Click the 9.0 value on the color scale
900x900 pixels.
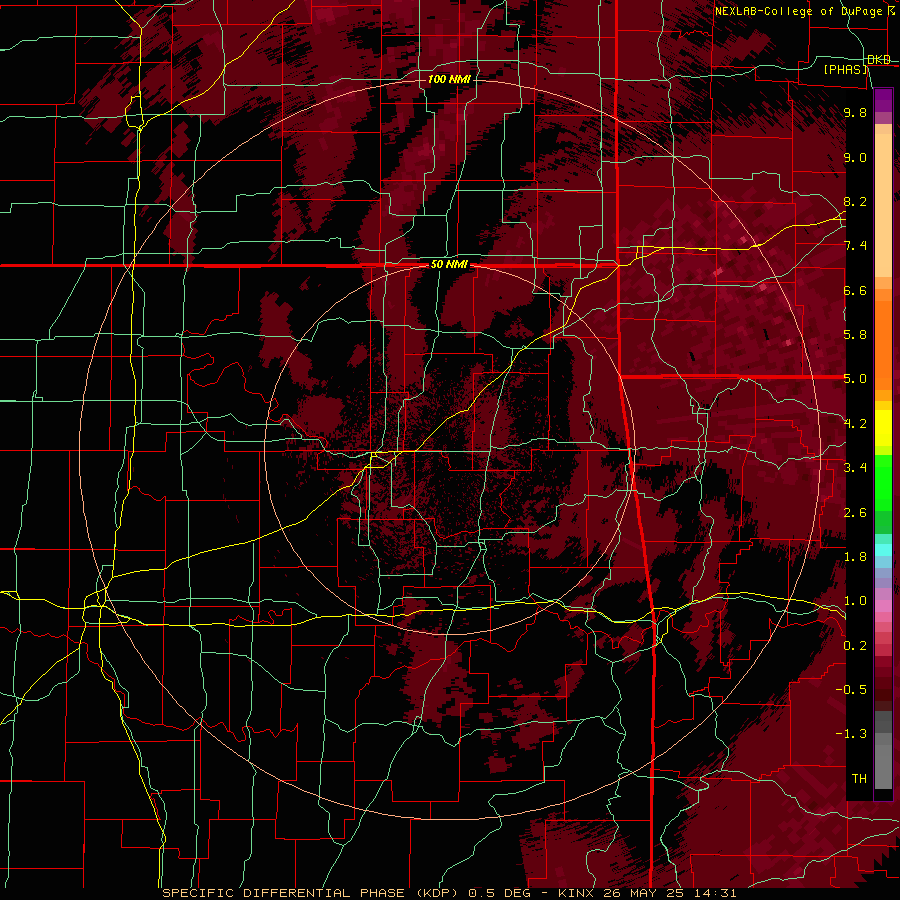coord(855,157)
